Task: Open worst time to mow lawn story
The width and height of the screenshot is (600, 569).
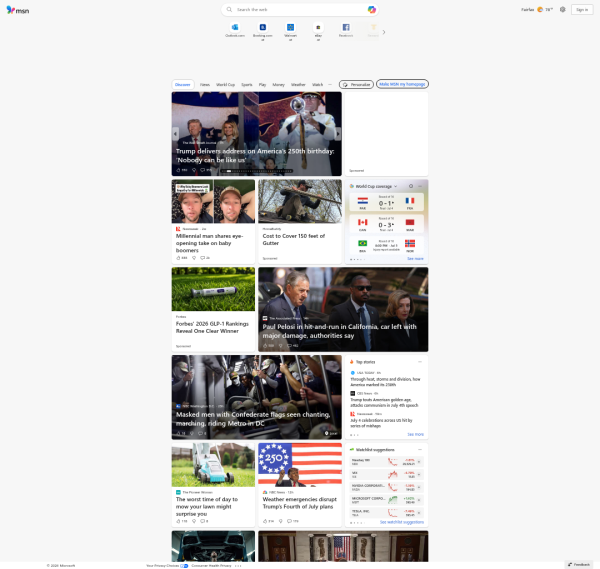Action: 207,507
